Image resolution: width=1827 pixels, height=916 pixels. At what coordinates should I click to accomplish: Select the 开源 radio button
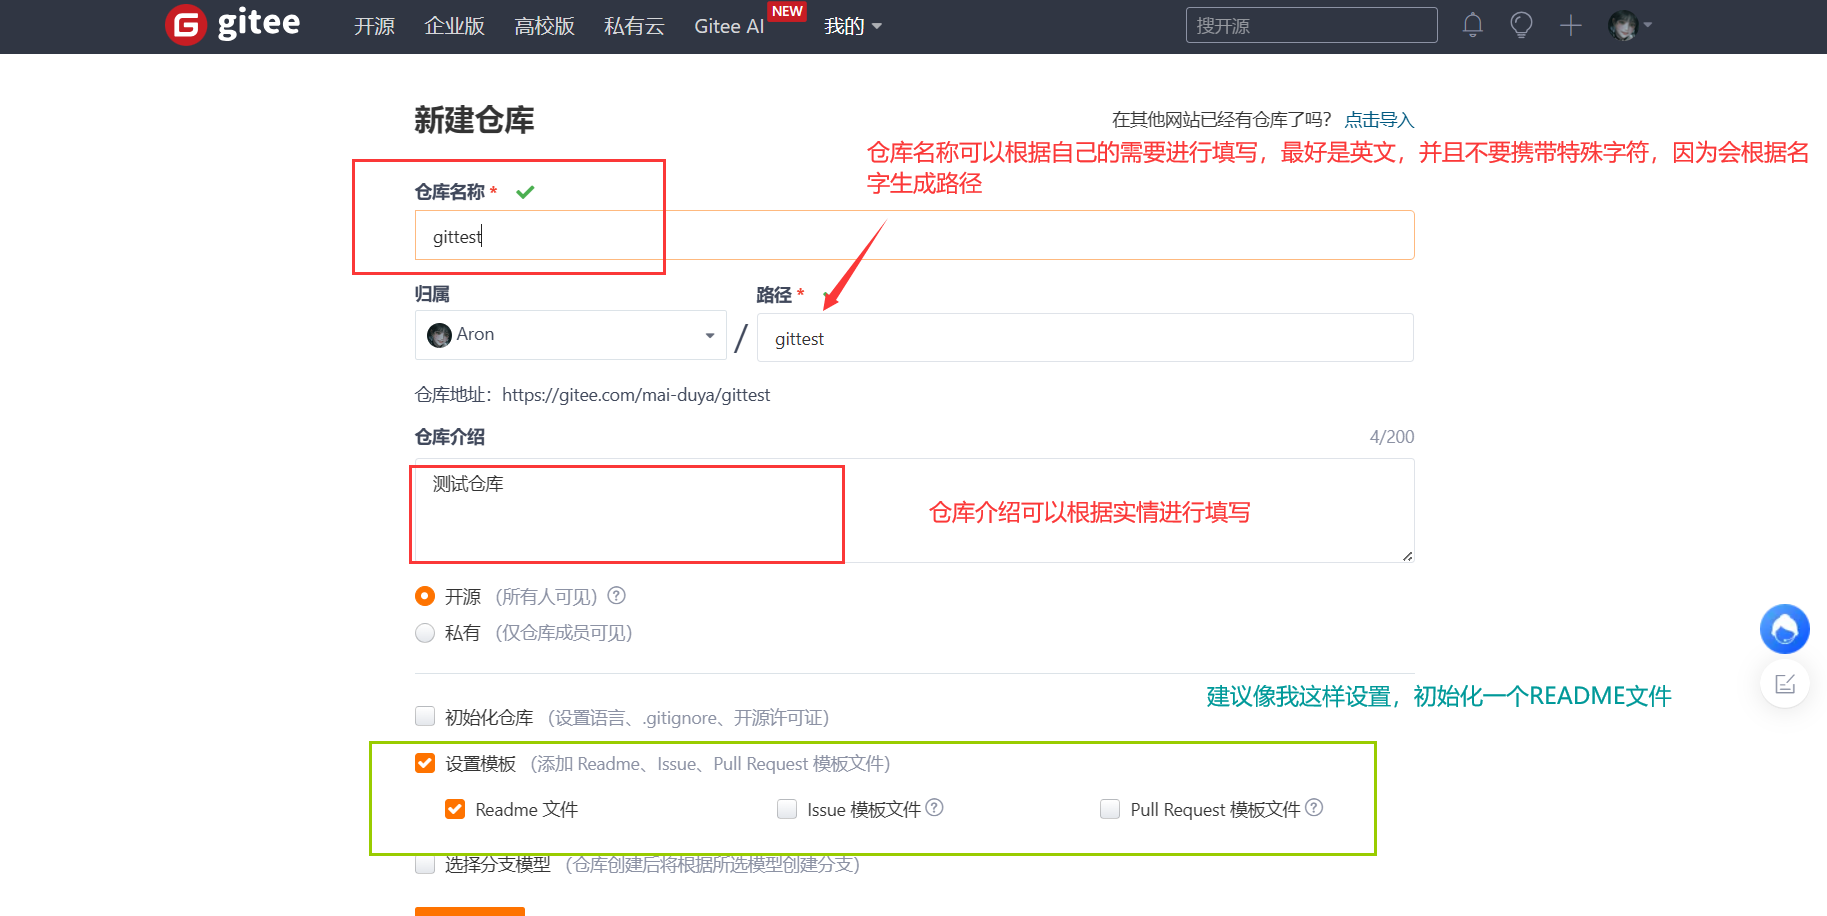[x=425, y=596]
